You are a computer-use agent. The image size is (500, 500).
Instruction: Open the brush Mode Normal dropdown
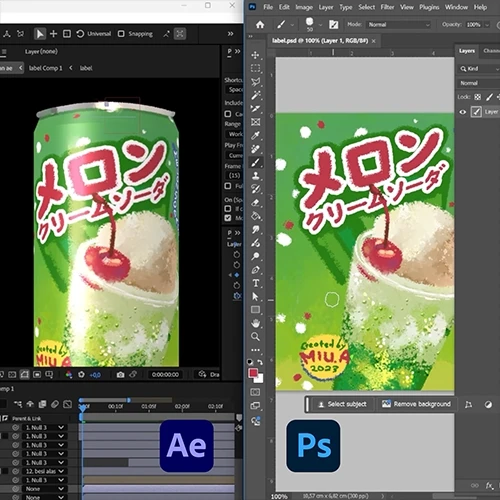pos(399,25)
